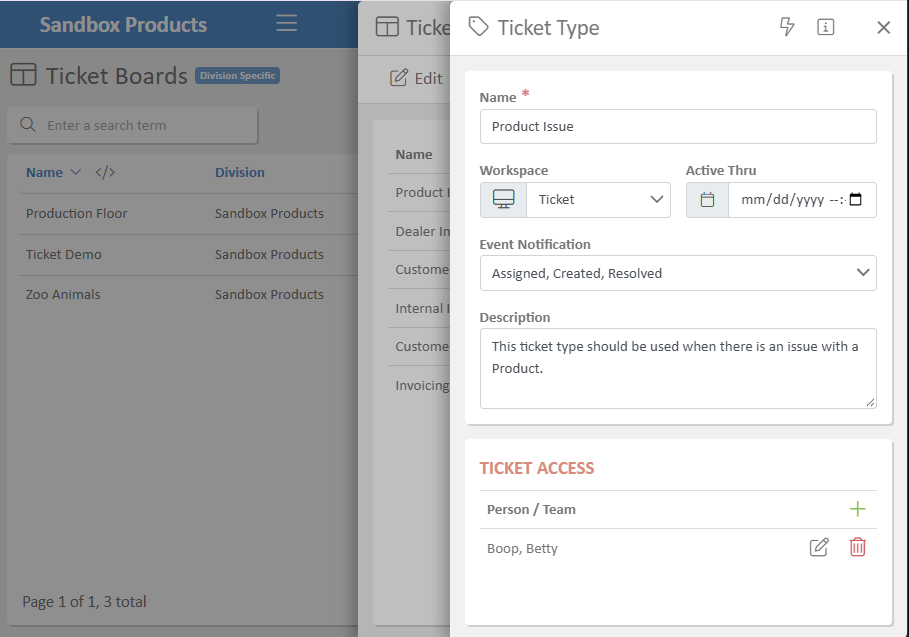Click the lightning bolt actions icon
The width and height of the screenshot is (909, 637).
point(787,27)
